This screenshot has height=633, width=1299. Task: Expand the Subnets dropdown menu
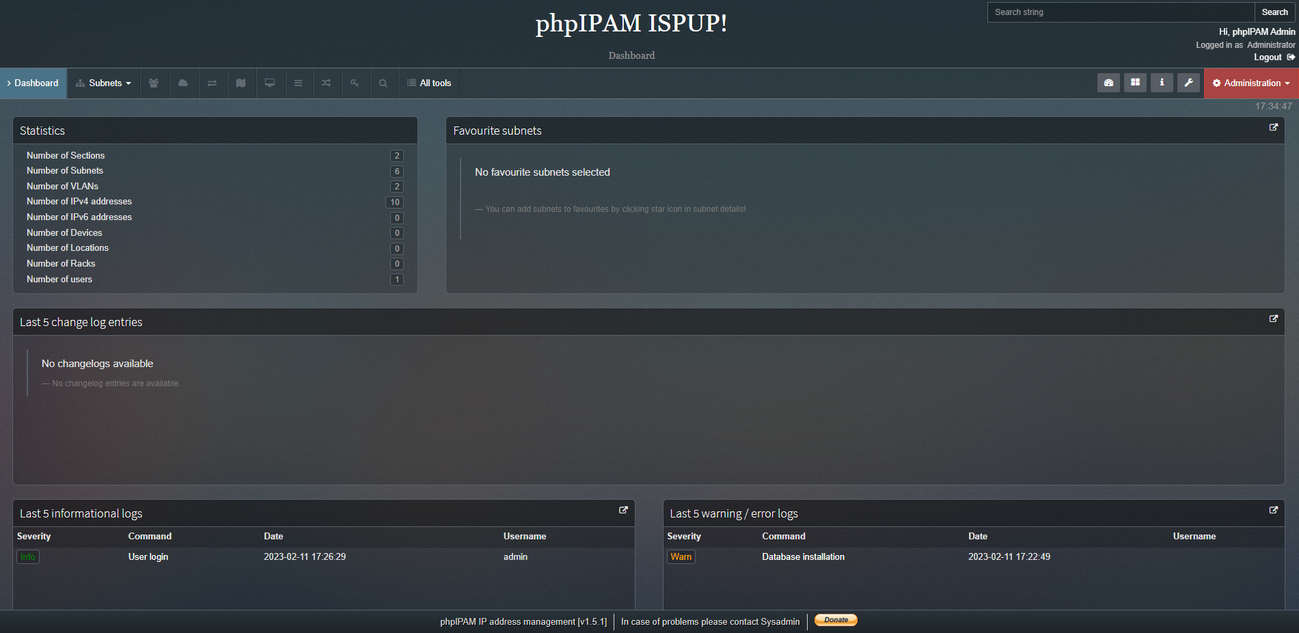click(104, 83)
